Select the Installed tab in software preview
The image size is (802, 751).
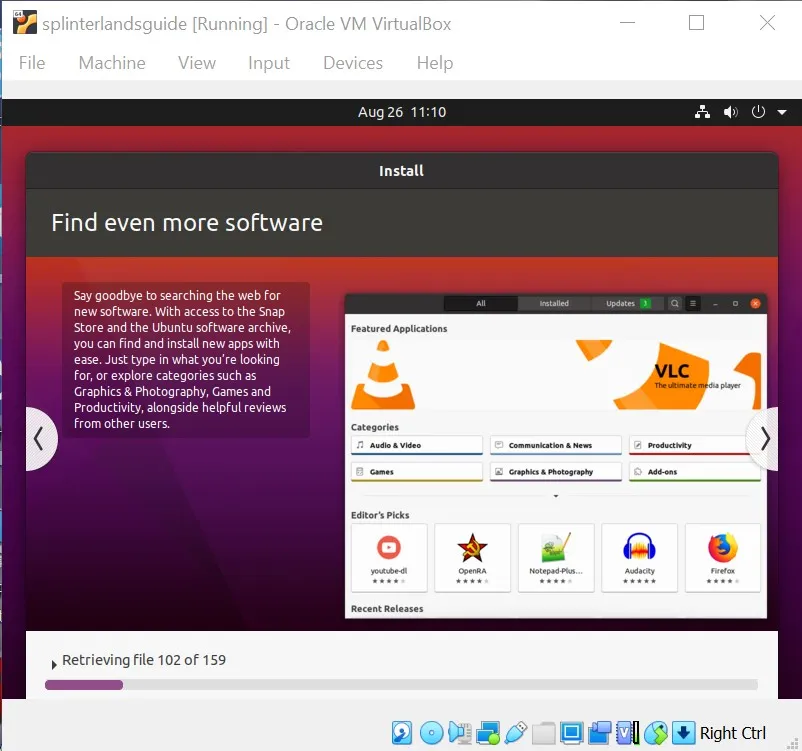click(554, 303)
